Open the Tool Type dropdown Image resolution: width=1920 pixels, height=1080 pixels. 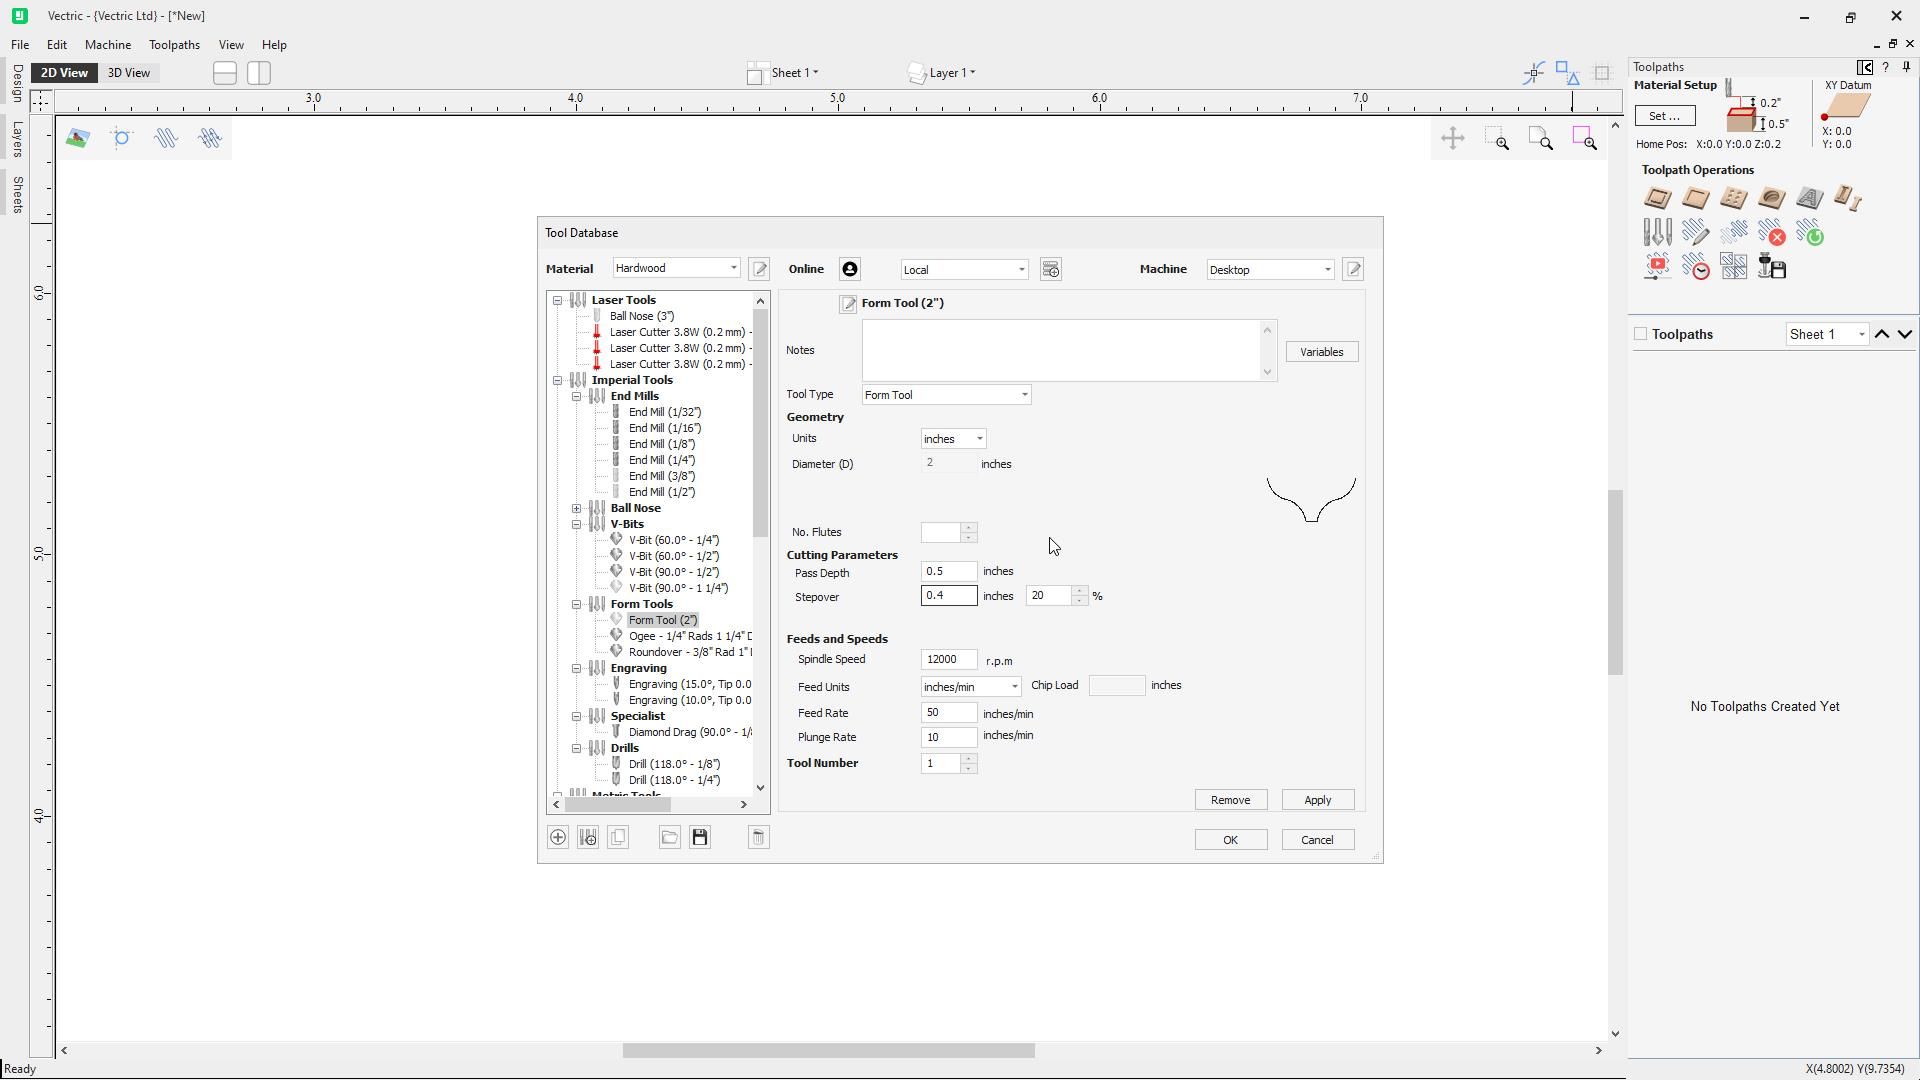[x=1023, y=395]
